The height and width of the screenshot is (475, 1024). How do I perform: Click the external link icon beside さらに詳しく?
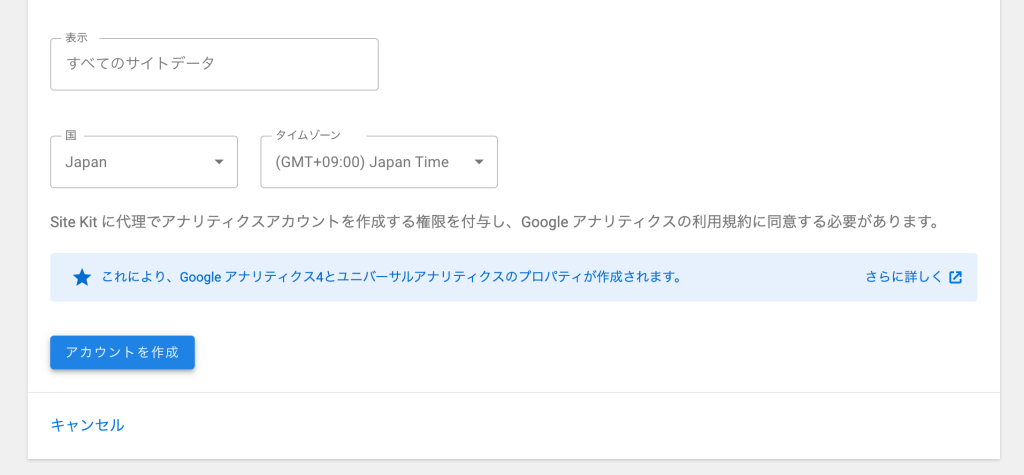coord(955,277)
